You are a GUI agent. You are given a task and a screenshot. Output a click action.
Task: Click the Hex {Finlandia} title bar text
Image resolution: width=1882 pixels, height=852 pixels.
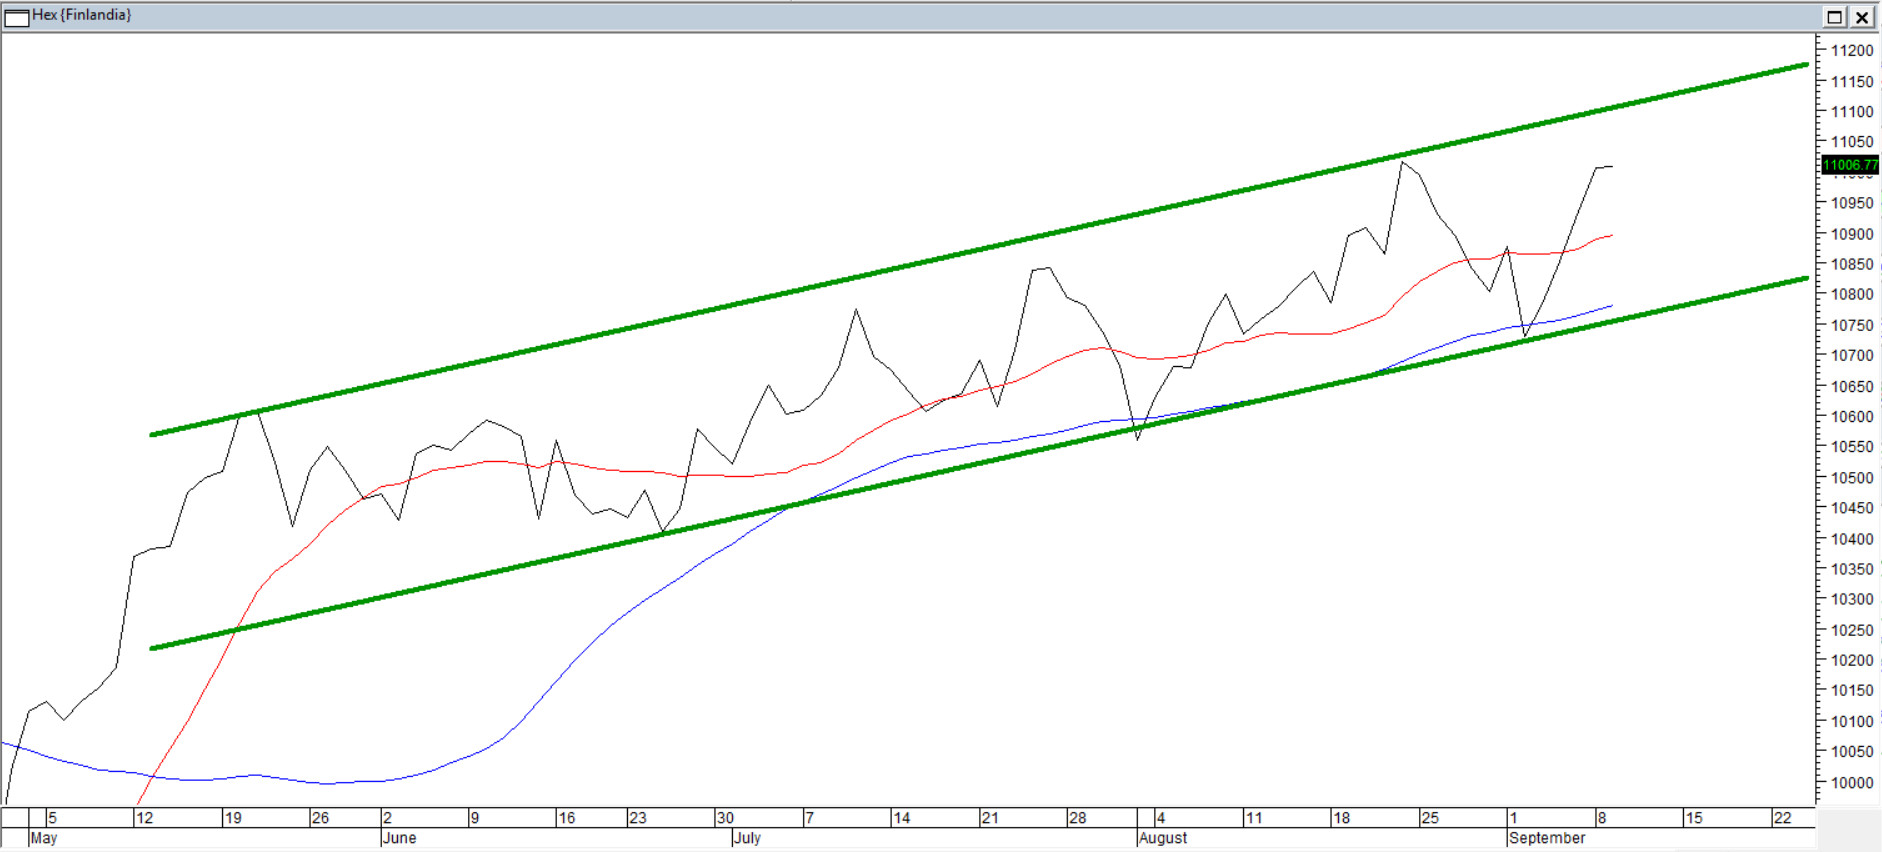pyautogui.click(x=82, y=15)
